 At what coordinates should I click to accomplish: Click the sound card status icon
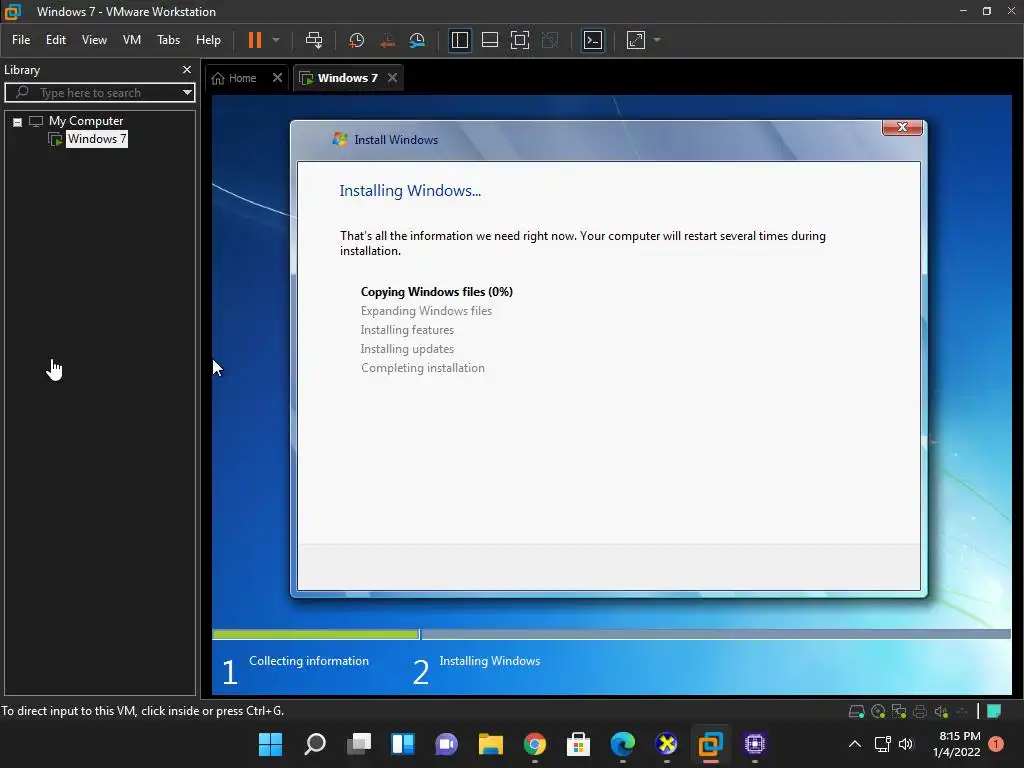[x=941, y=711]
